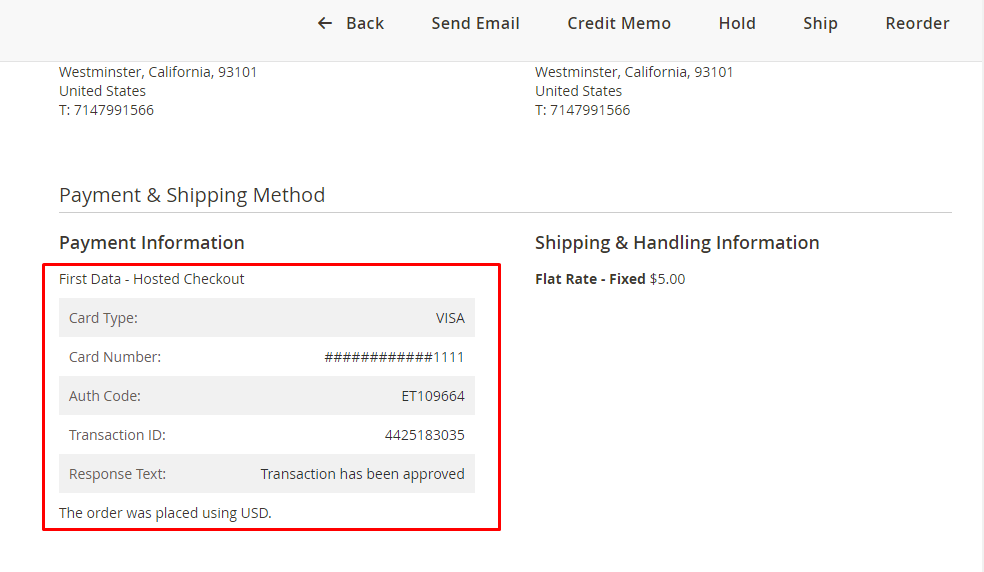
Task: Click the Payment & Shipping Method heading
Action: (x=192, y=195)
